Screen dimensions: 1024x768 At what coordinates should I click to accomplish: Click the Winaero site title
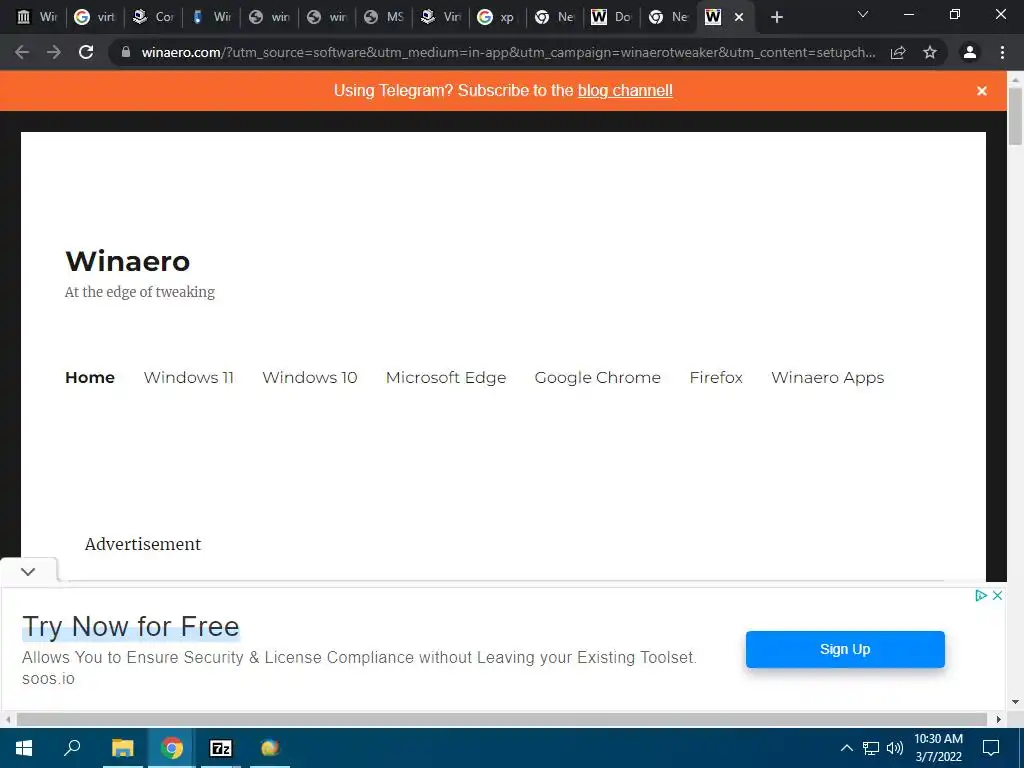pos(127,261)
